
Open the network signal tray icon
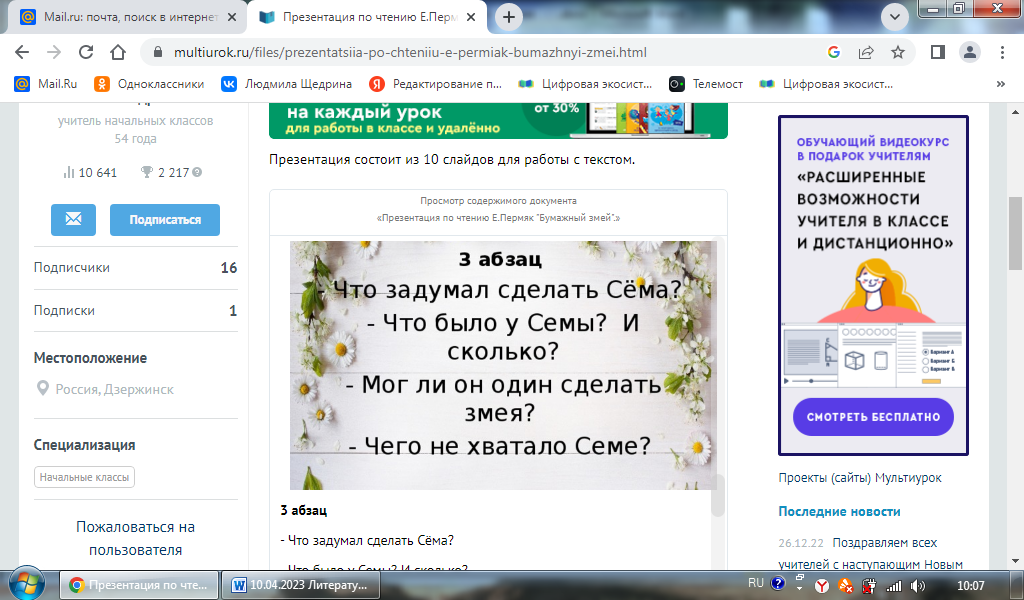tap(893, 586)
